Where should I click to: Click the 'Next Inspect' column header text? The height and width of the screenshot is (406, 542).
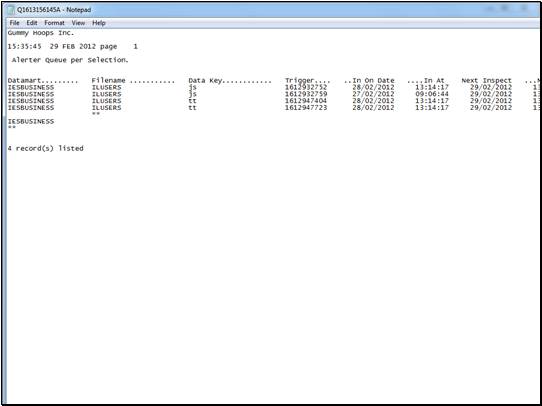point(486,81)
